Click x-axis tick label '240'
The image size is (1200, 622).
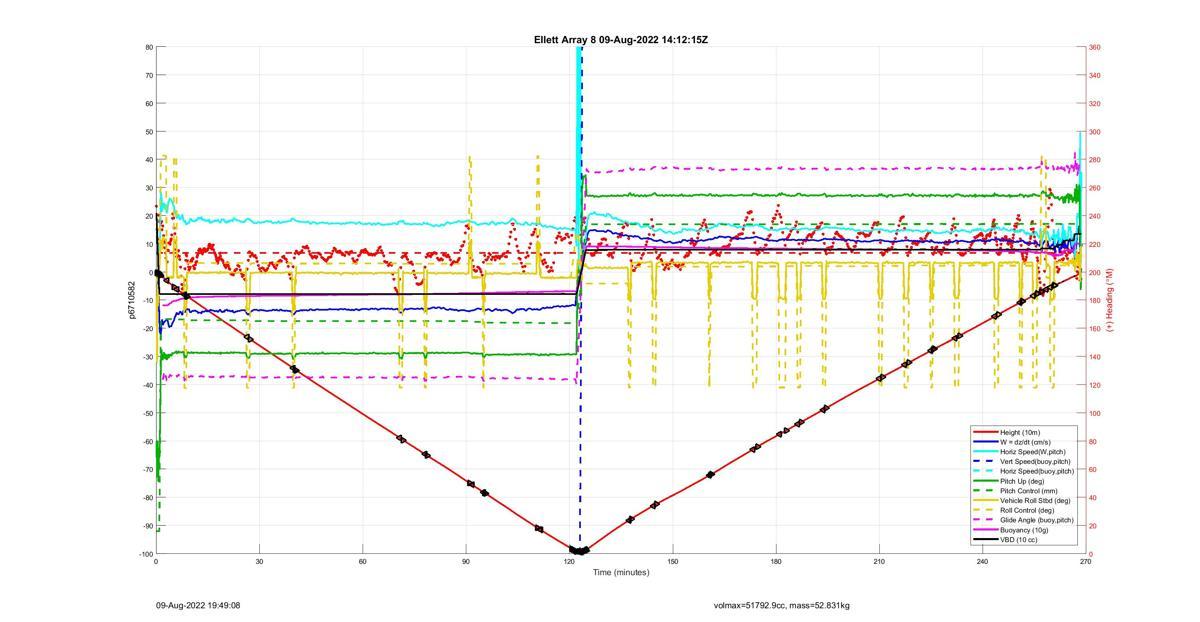pyautogui.click(x=982, y=561)
